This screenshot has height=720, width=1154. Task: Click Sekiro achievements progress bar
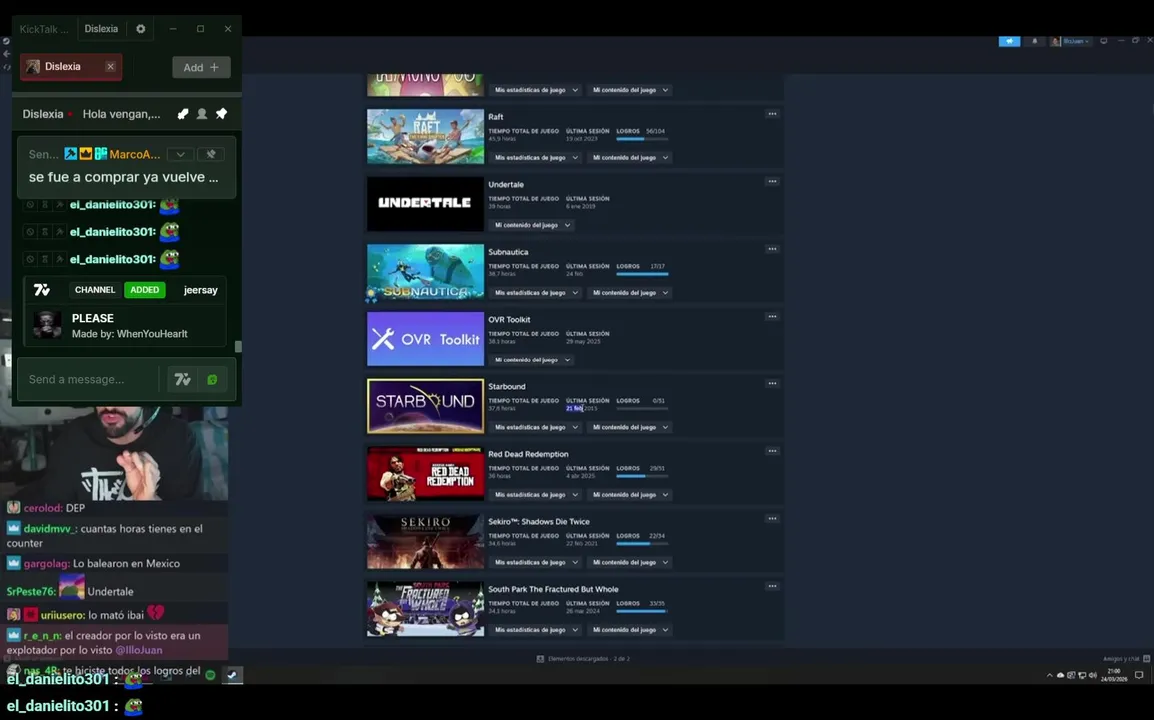pos(642,544)
